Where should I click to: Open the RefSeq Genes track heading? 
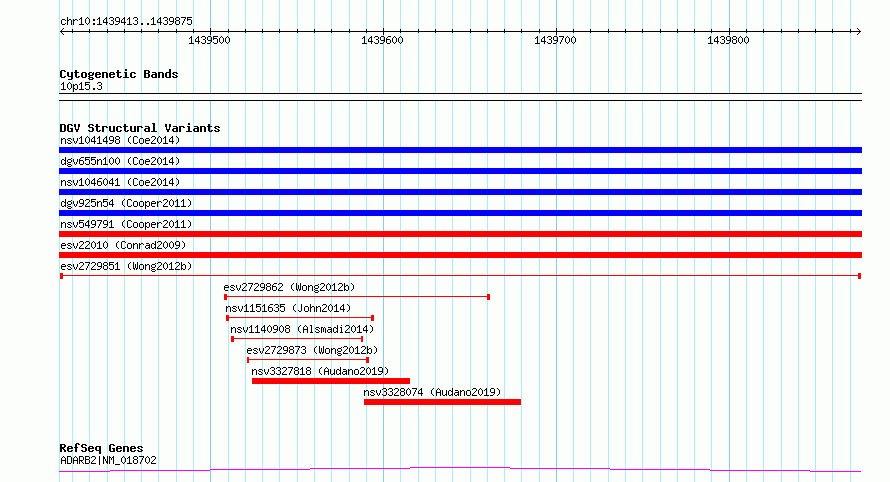pos(101,448)
